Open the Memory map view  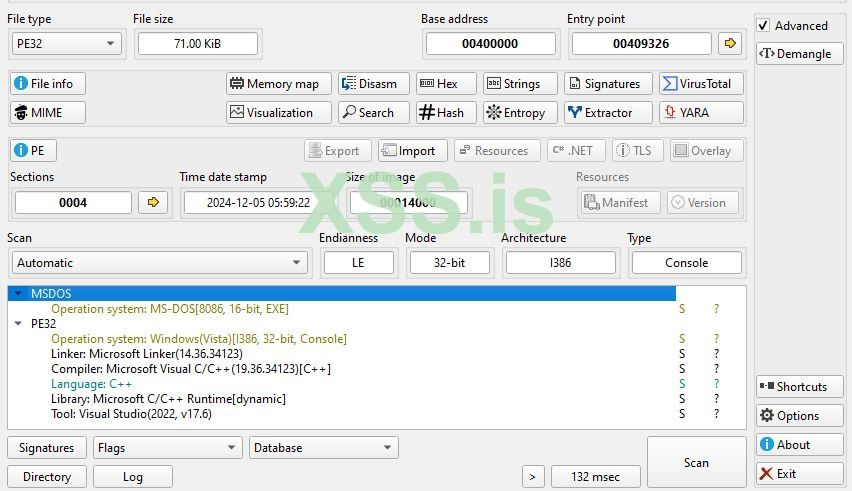click(279, 84)
